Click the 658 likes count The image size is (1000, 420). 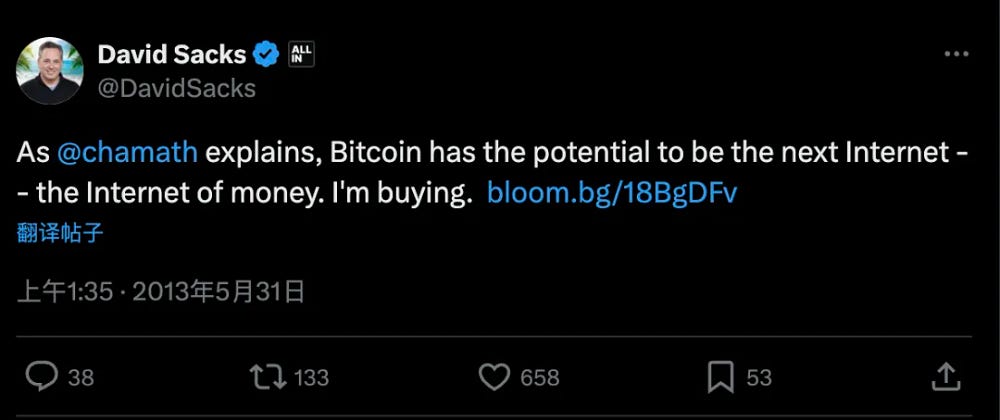pyautogui.click(x=540, y=378)
